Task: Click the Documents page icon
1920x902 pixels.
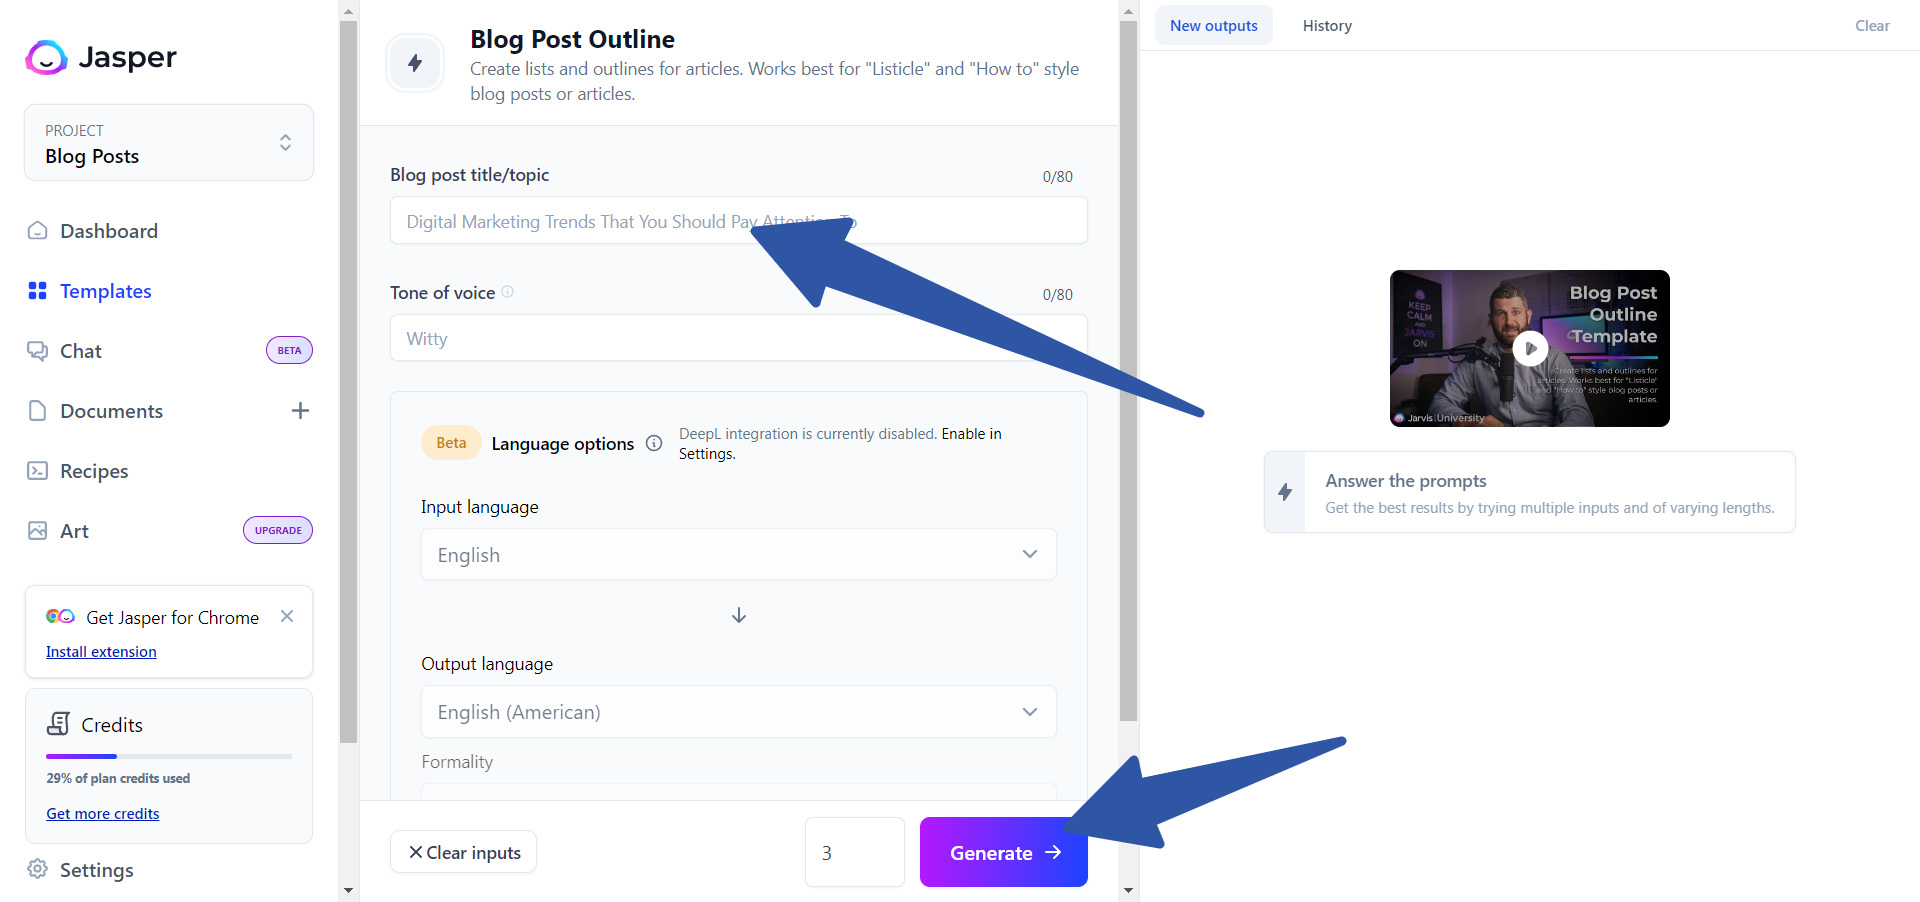Action: pos(37,410)
